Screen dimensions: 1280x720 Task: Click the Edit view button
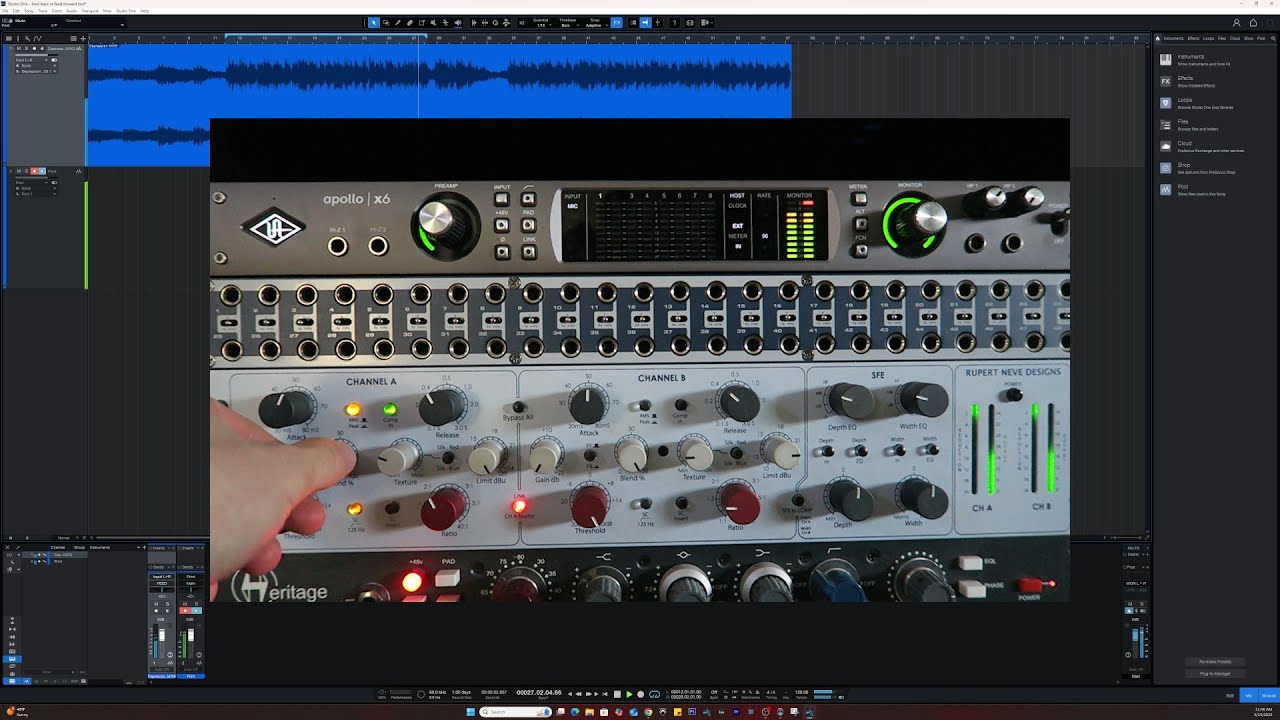1230,695
